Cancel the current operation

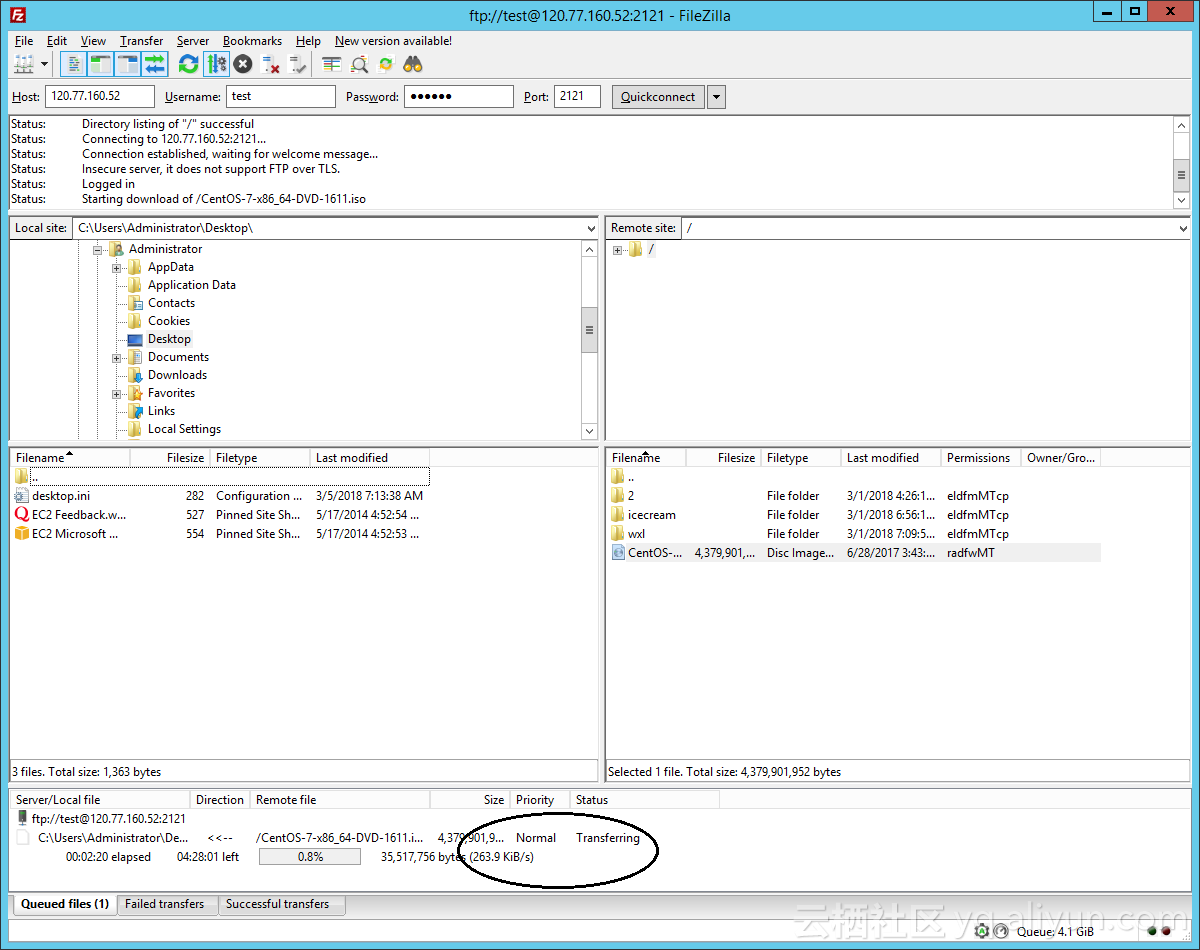[x=243, y=64]
